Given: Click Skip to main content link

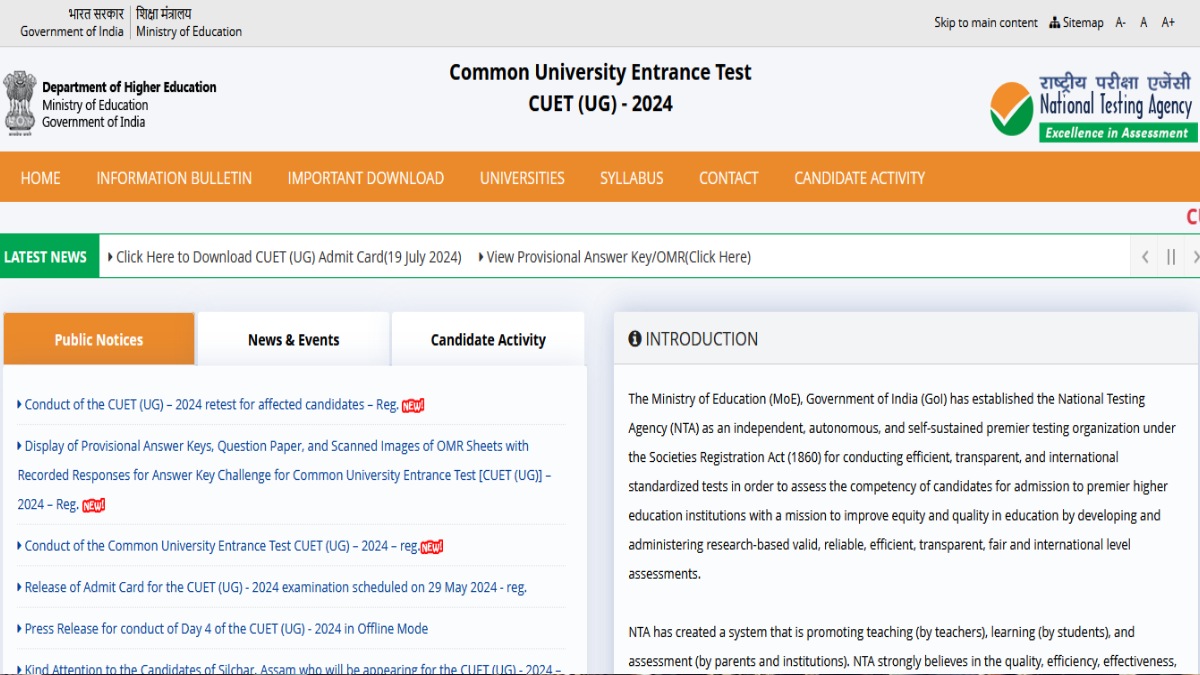Looking at the screenshot, I should coord(985,23).
